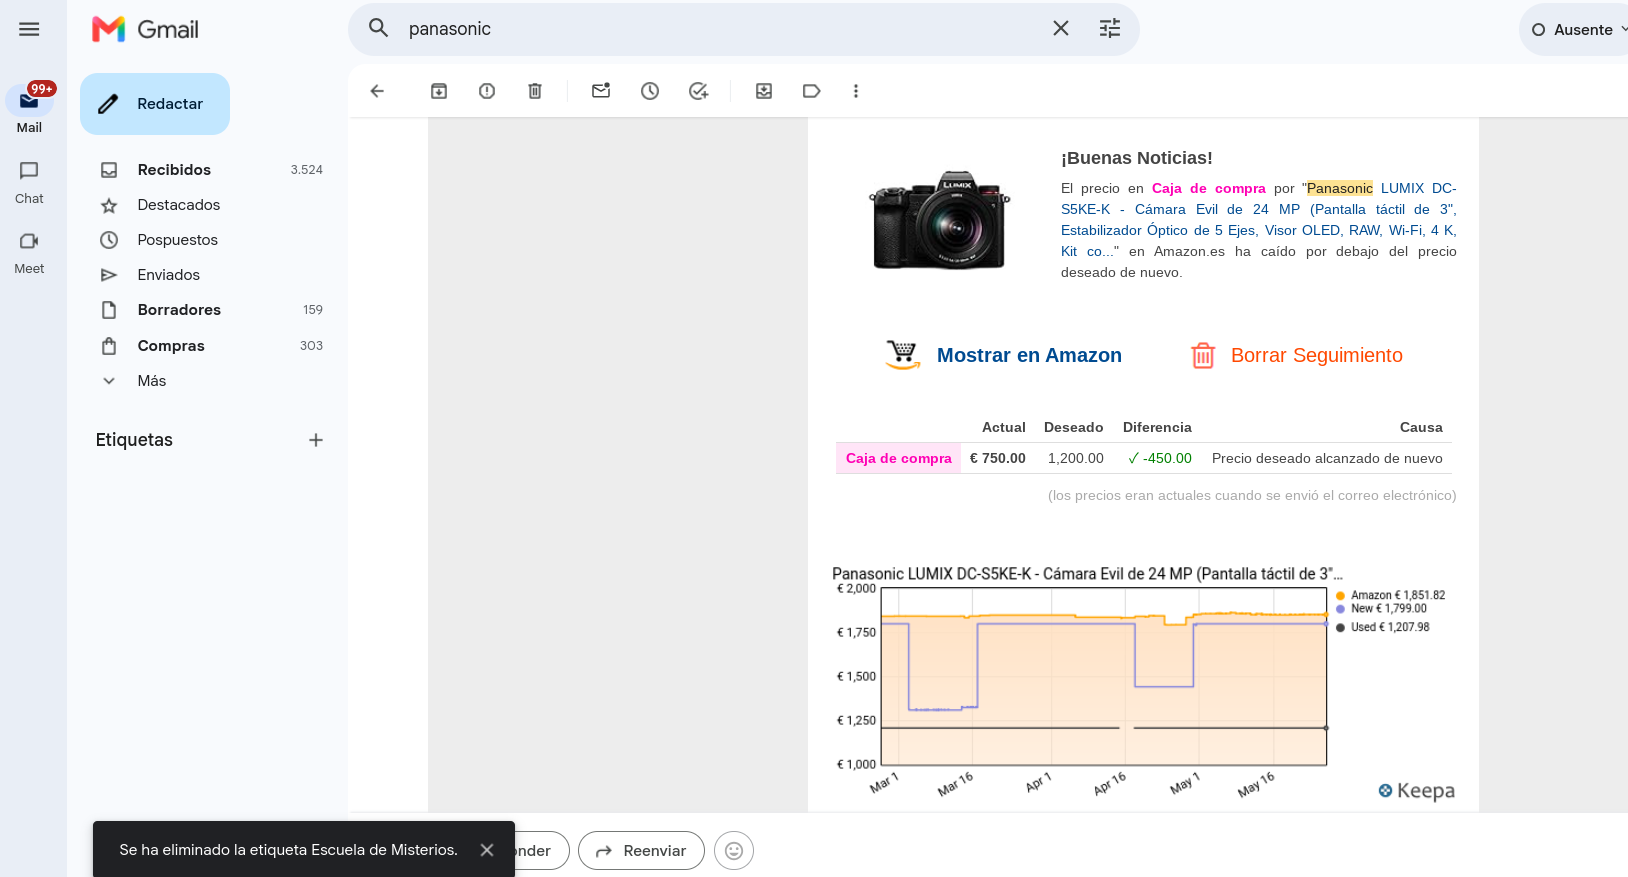Screen dimensions: 1628x877
Task: Click the Etiquetas section heading
Action: click(x=134, y=440)
